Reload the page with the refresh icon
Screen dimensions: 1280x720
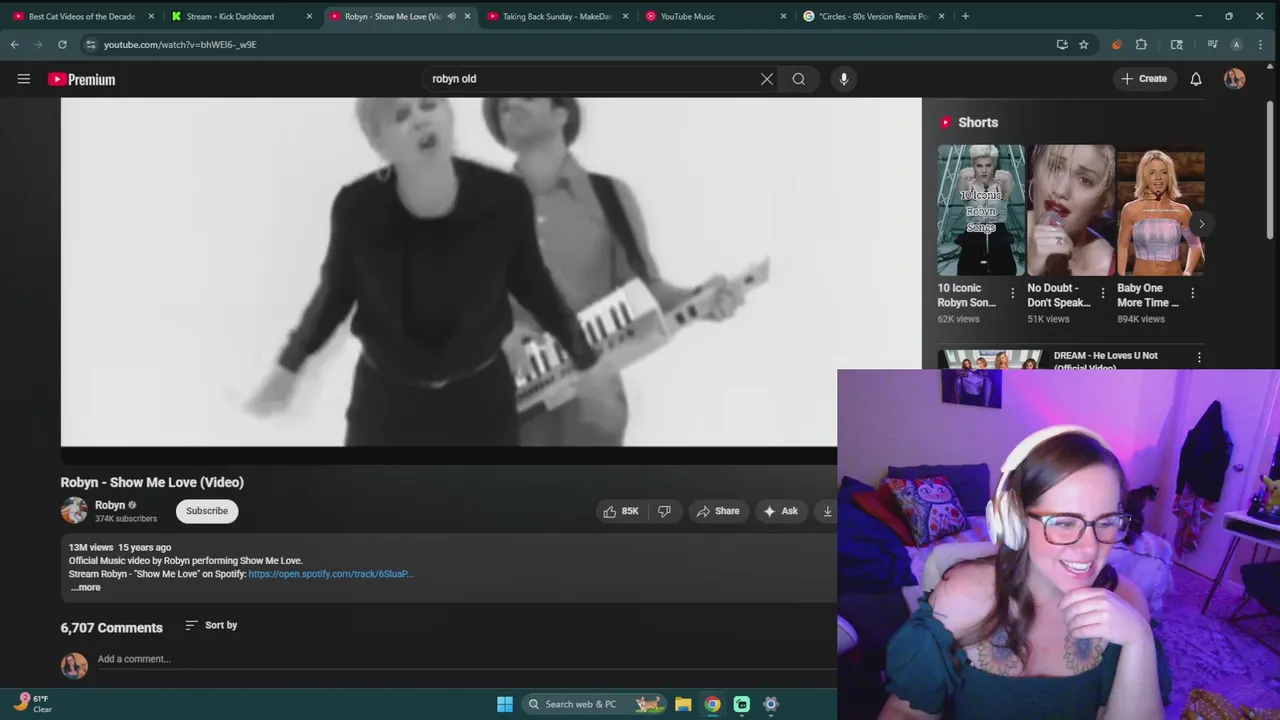(x=62, y=45)
